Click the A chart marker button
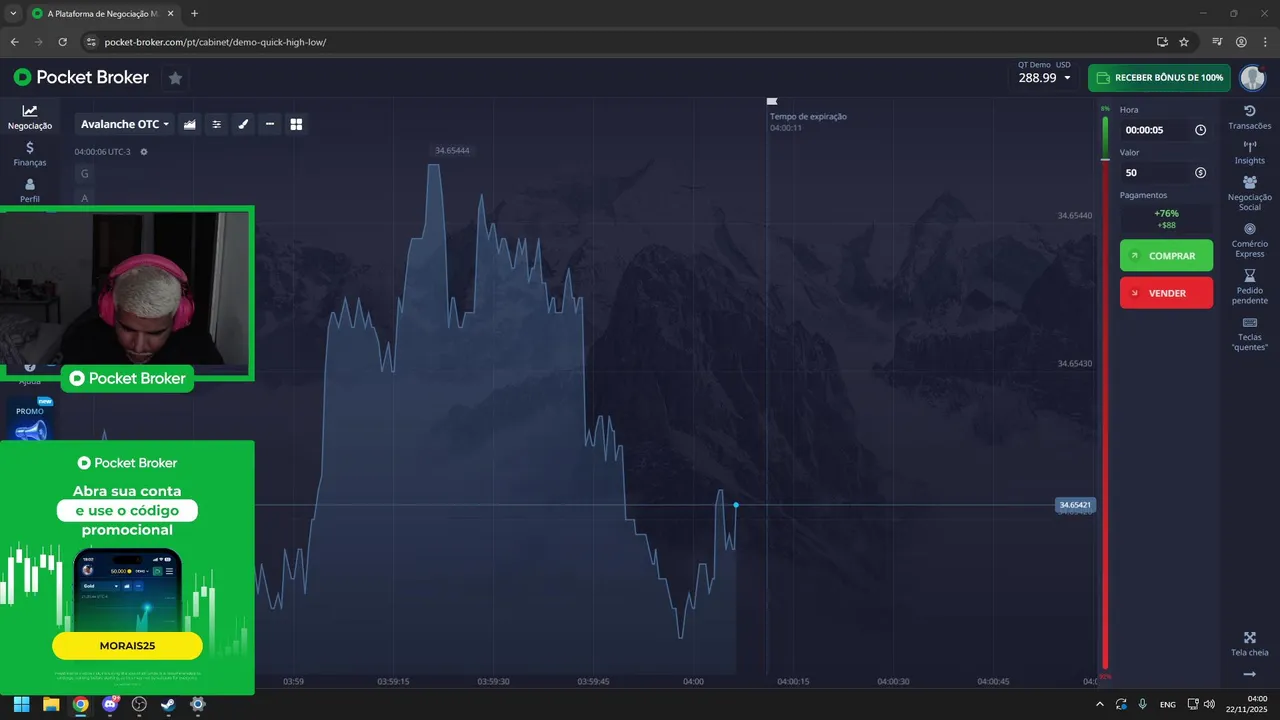The width and height of the screenshot is (1280, 720). [x=85, y=198]
